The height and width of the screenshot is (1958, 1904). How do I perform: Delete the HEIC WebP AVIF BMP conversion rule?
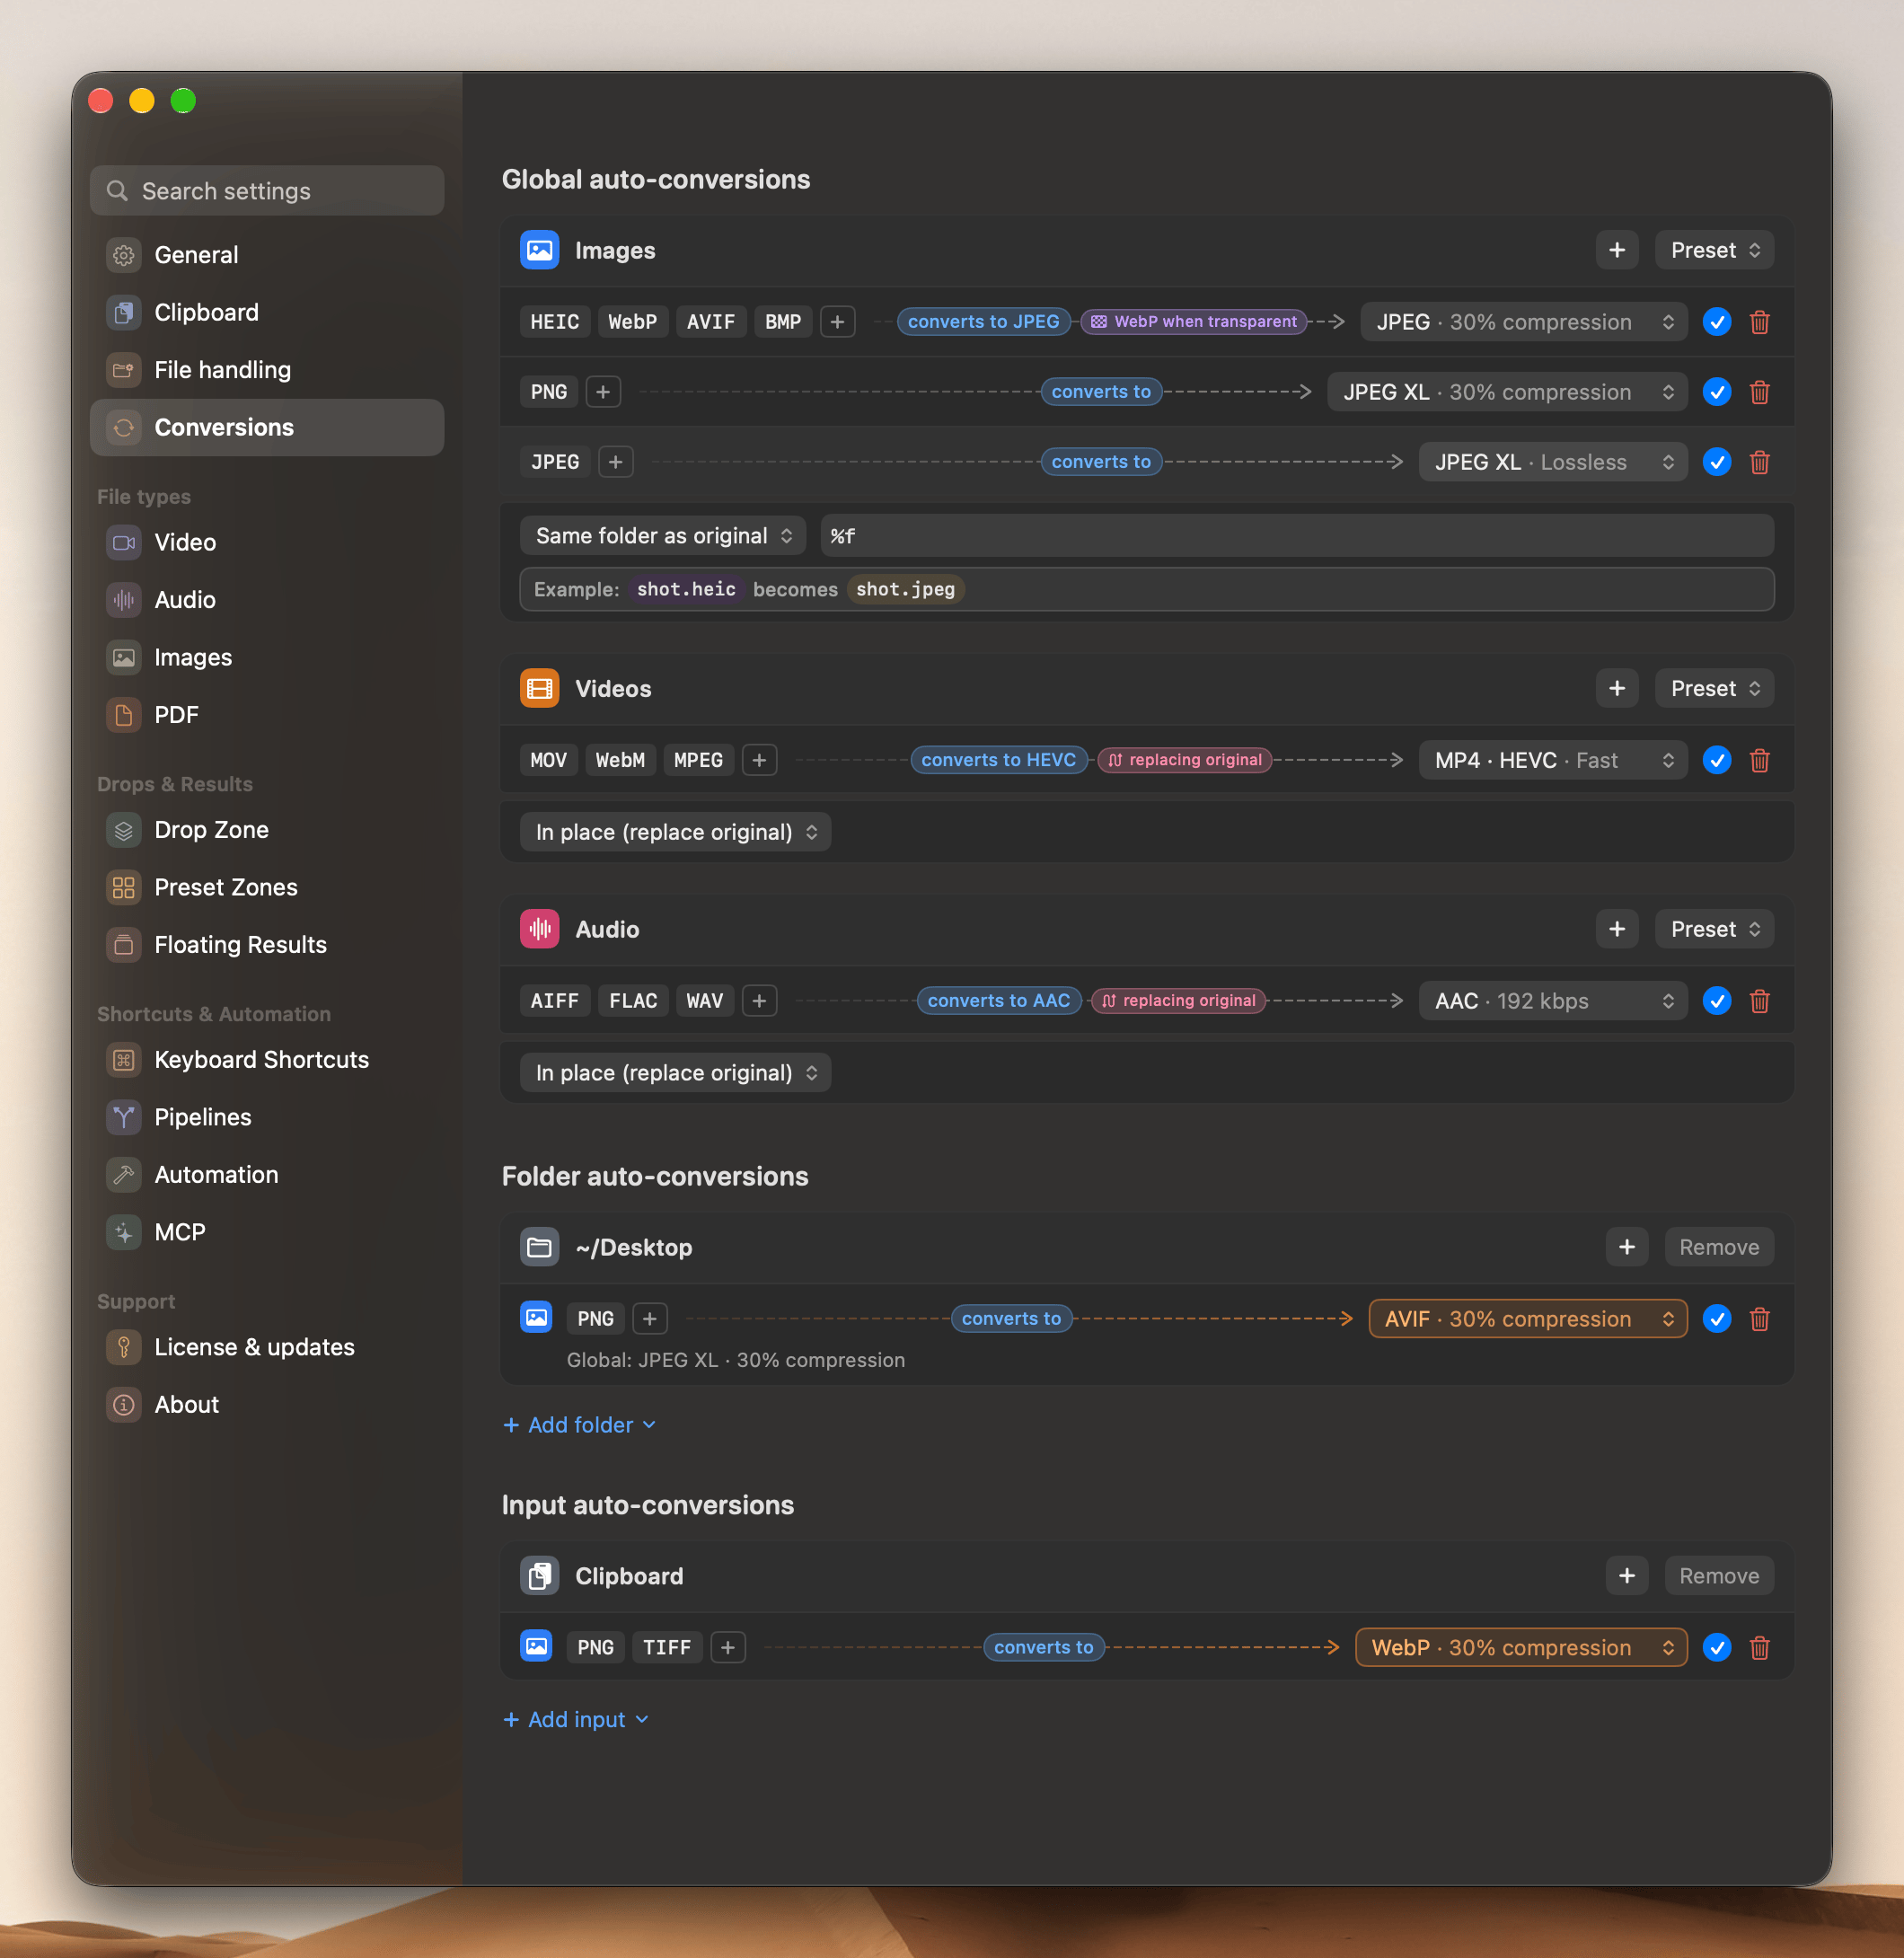(1759, 322)
